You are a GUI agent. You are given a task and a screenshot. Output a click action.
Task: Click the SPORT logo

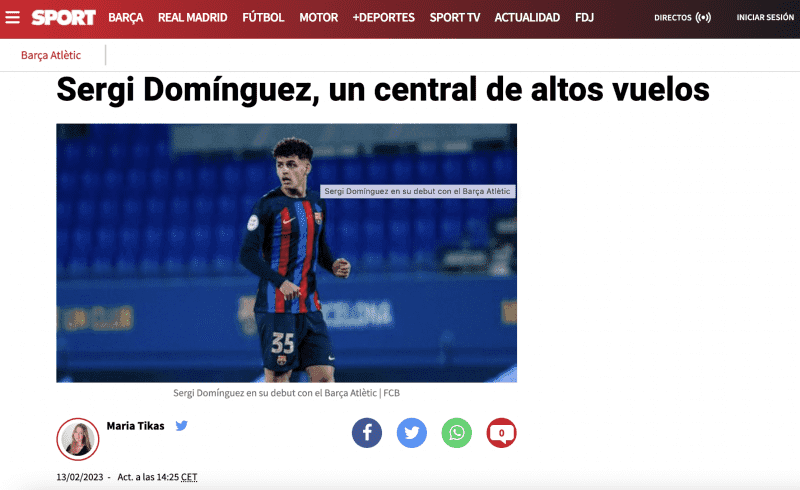click(63, 18)
